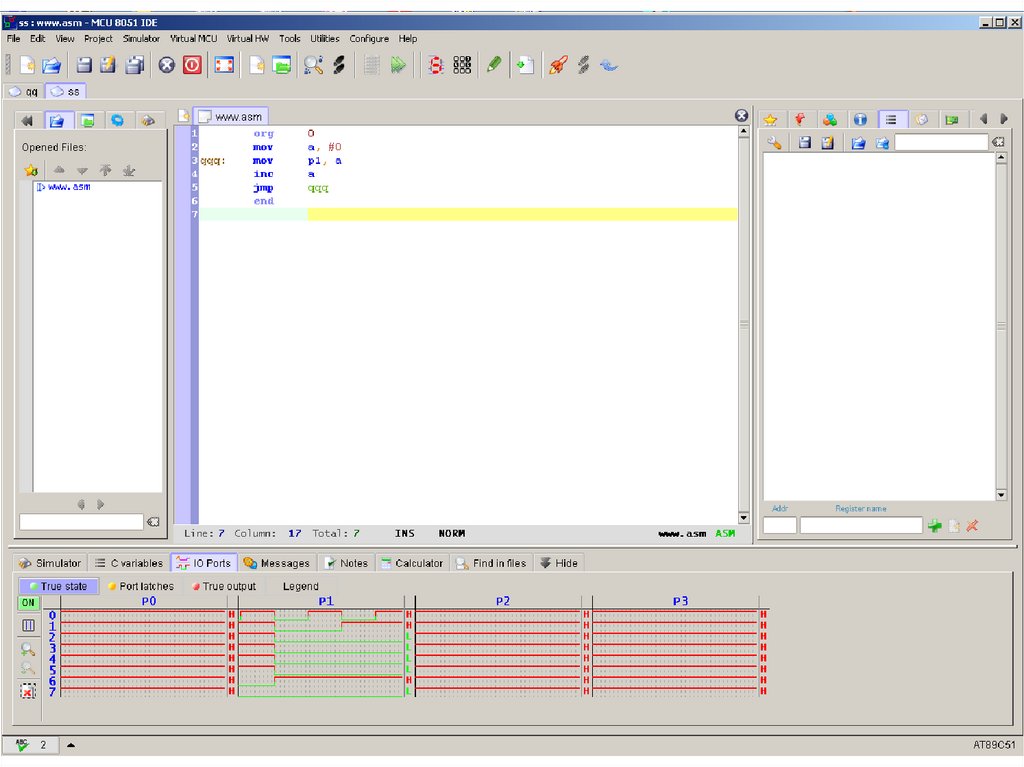Select the True output graph mode
The width and height of the screenshot is (1024, 767).
point(223,586)
